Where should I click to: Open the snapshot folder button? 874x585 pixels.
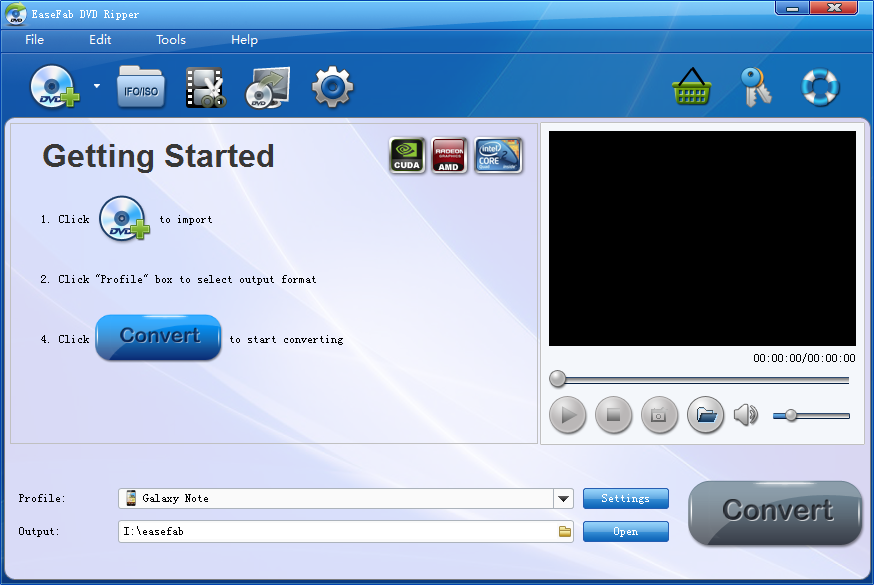point(706,415)
